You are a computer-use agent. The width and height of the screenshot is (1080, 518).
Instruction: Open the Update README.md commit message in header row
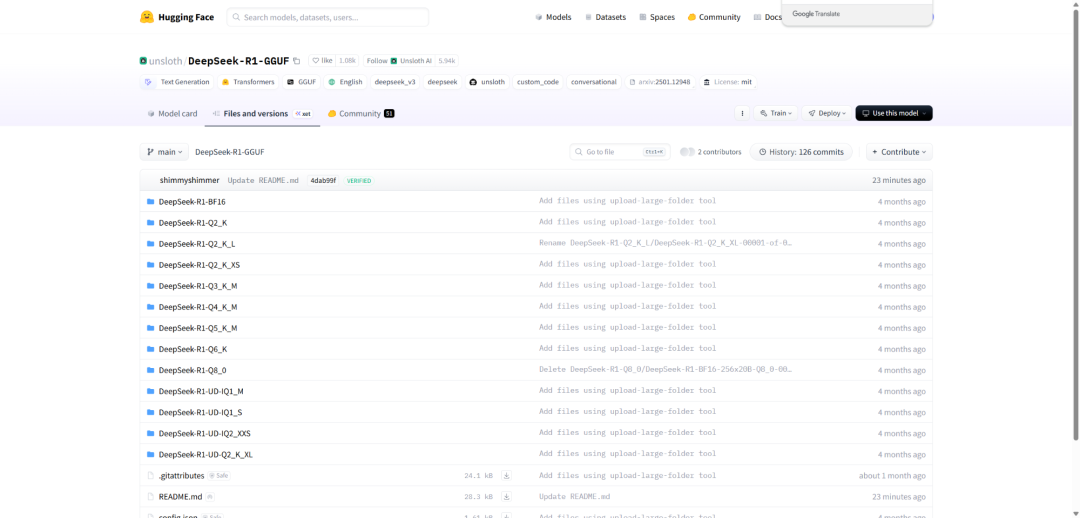point(263,180)
